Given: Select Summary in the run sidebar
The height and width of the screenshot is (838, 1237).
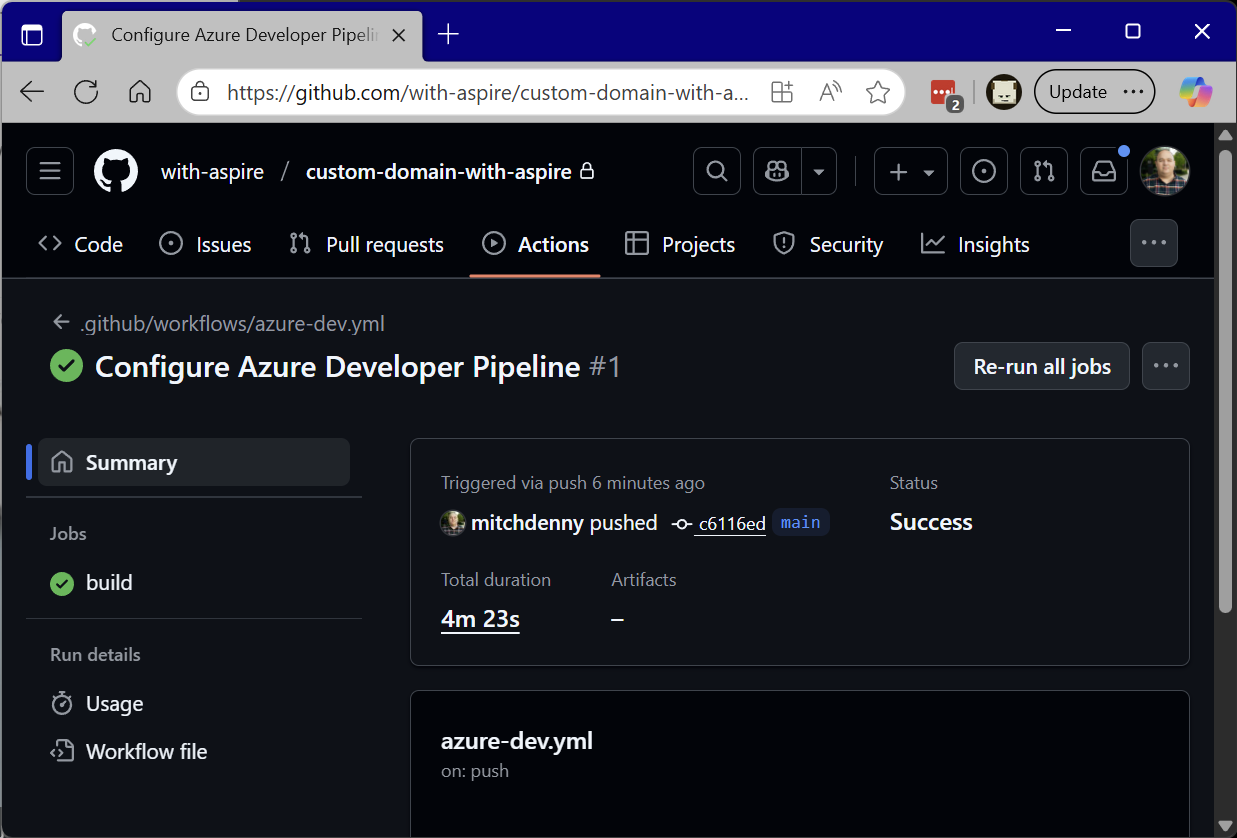Looking at the screenshot, I should tap(194, 462).
